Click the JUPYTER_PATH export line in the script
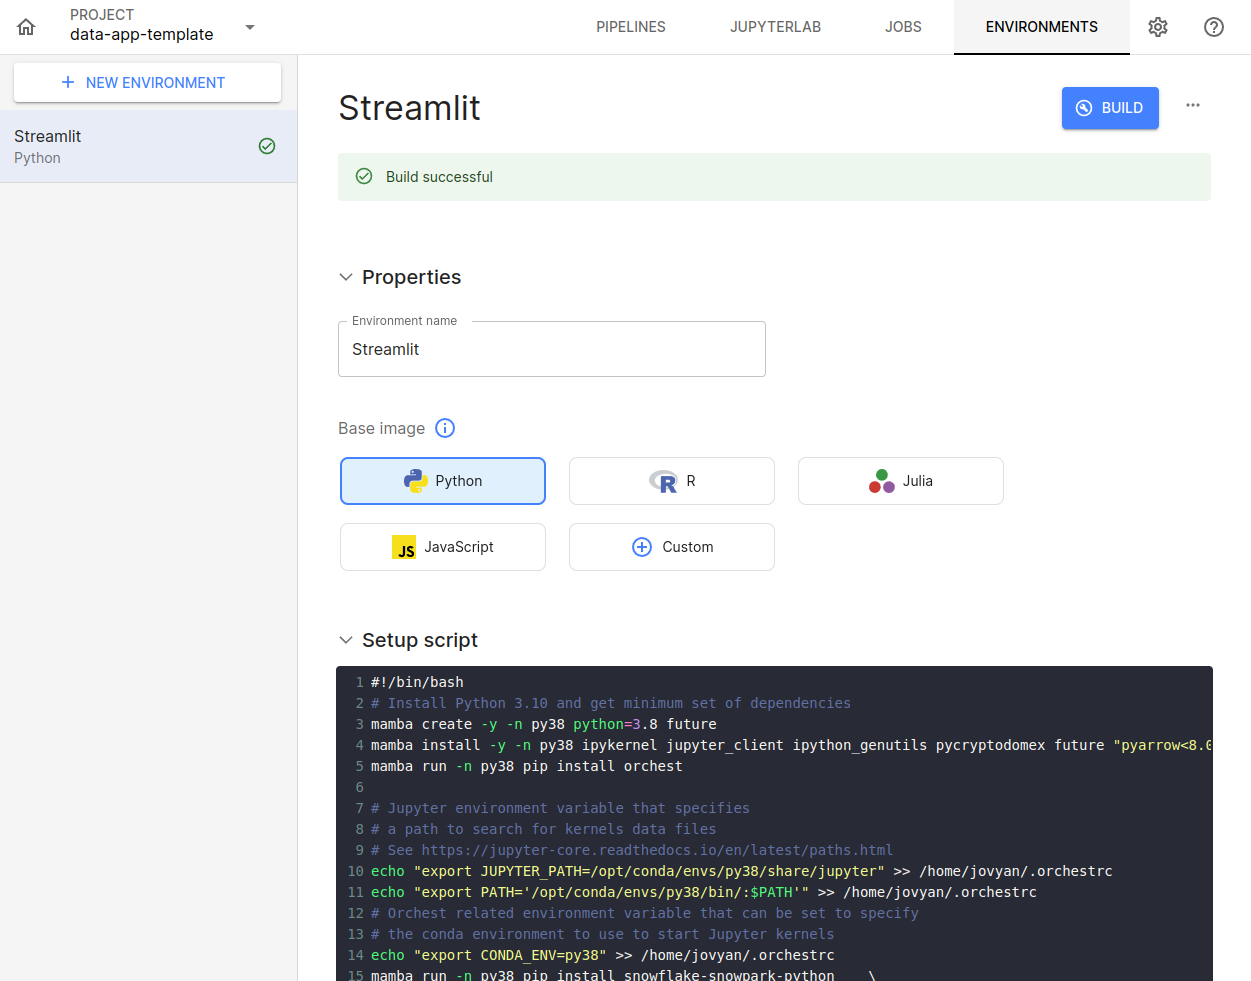This screenshot has height=981, width=1251. coord(741,871)
